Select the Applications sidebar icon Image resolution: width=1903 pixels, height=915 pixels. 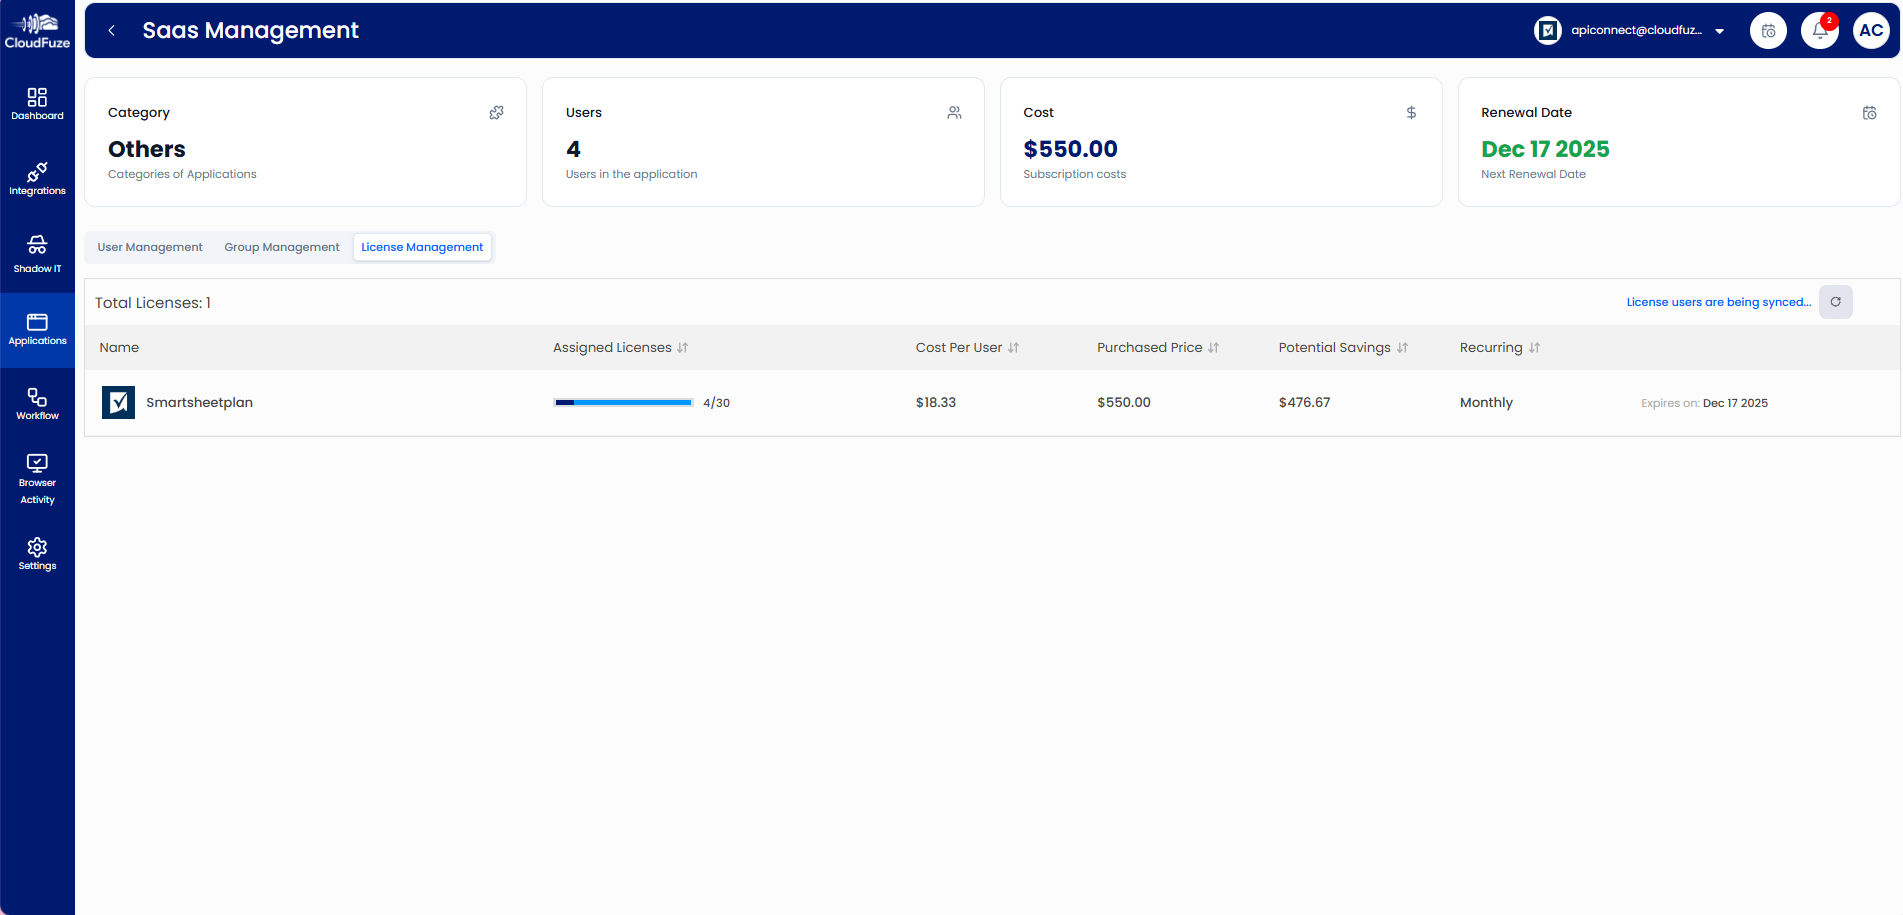click(37, 330)
